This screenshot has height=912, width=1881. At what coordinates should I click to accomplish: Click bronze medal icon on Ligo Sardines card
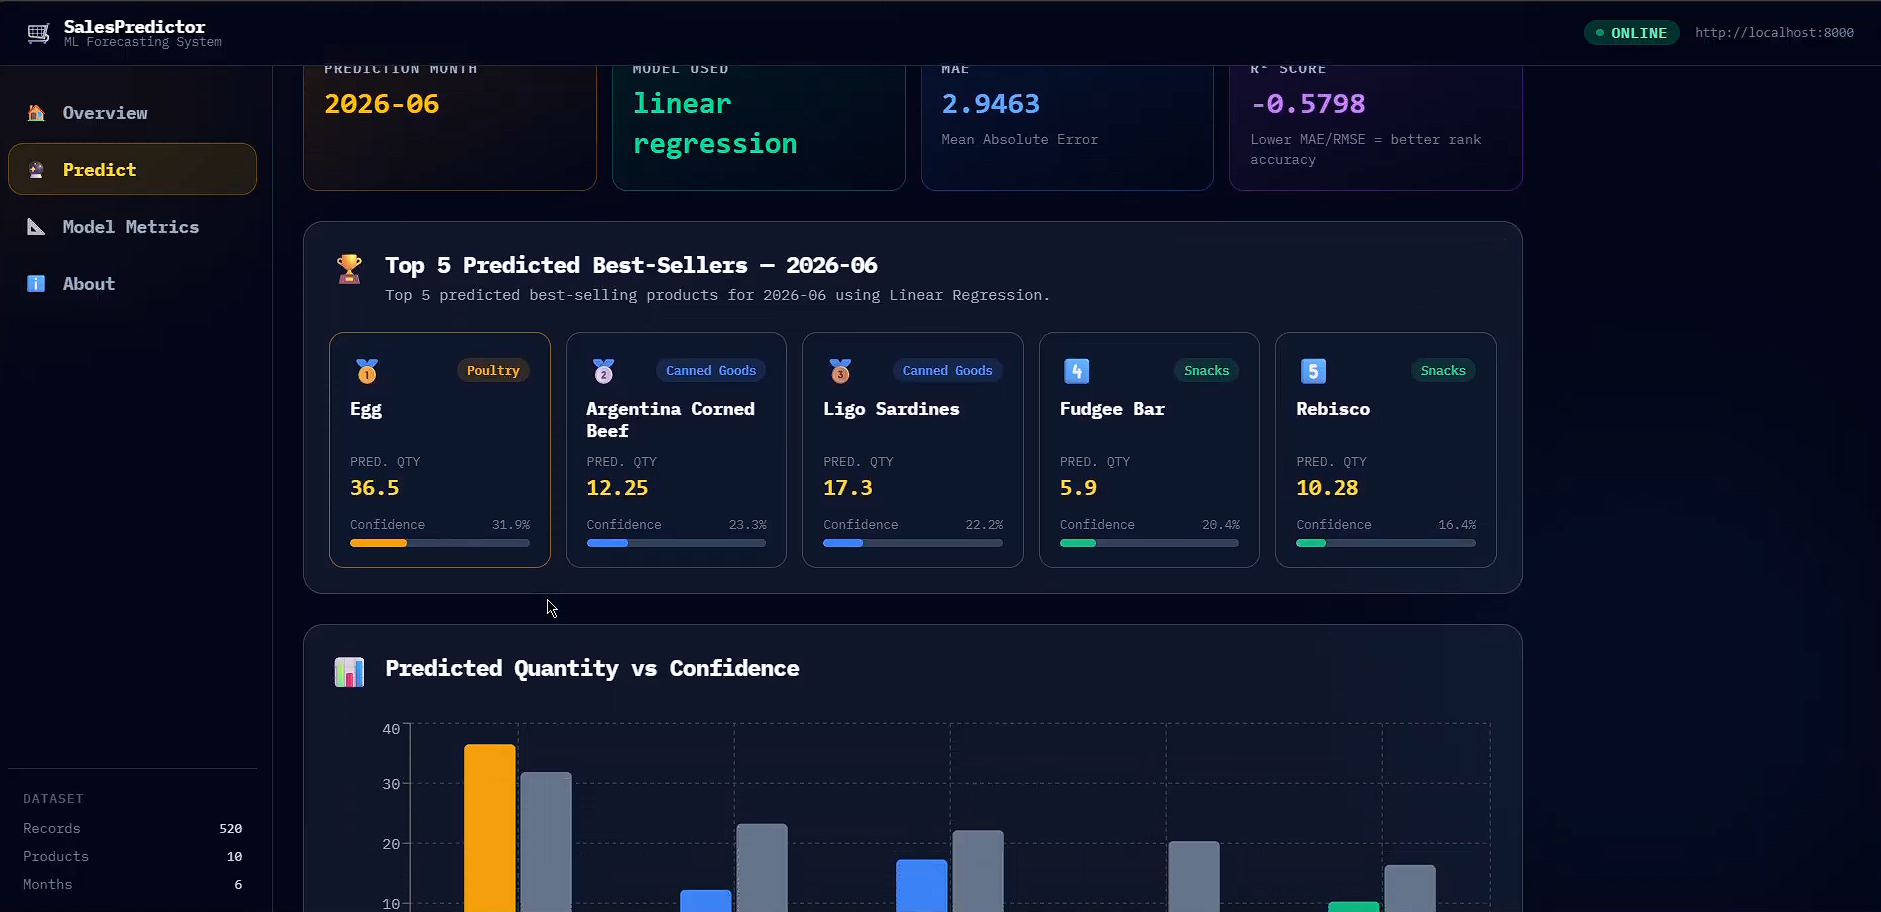[x=840, y=371]
